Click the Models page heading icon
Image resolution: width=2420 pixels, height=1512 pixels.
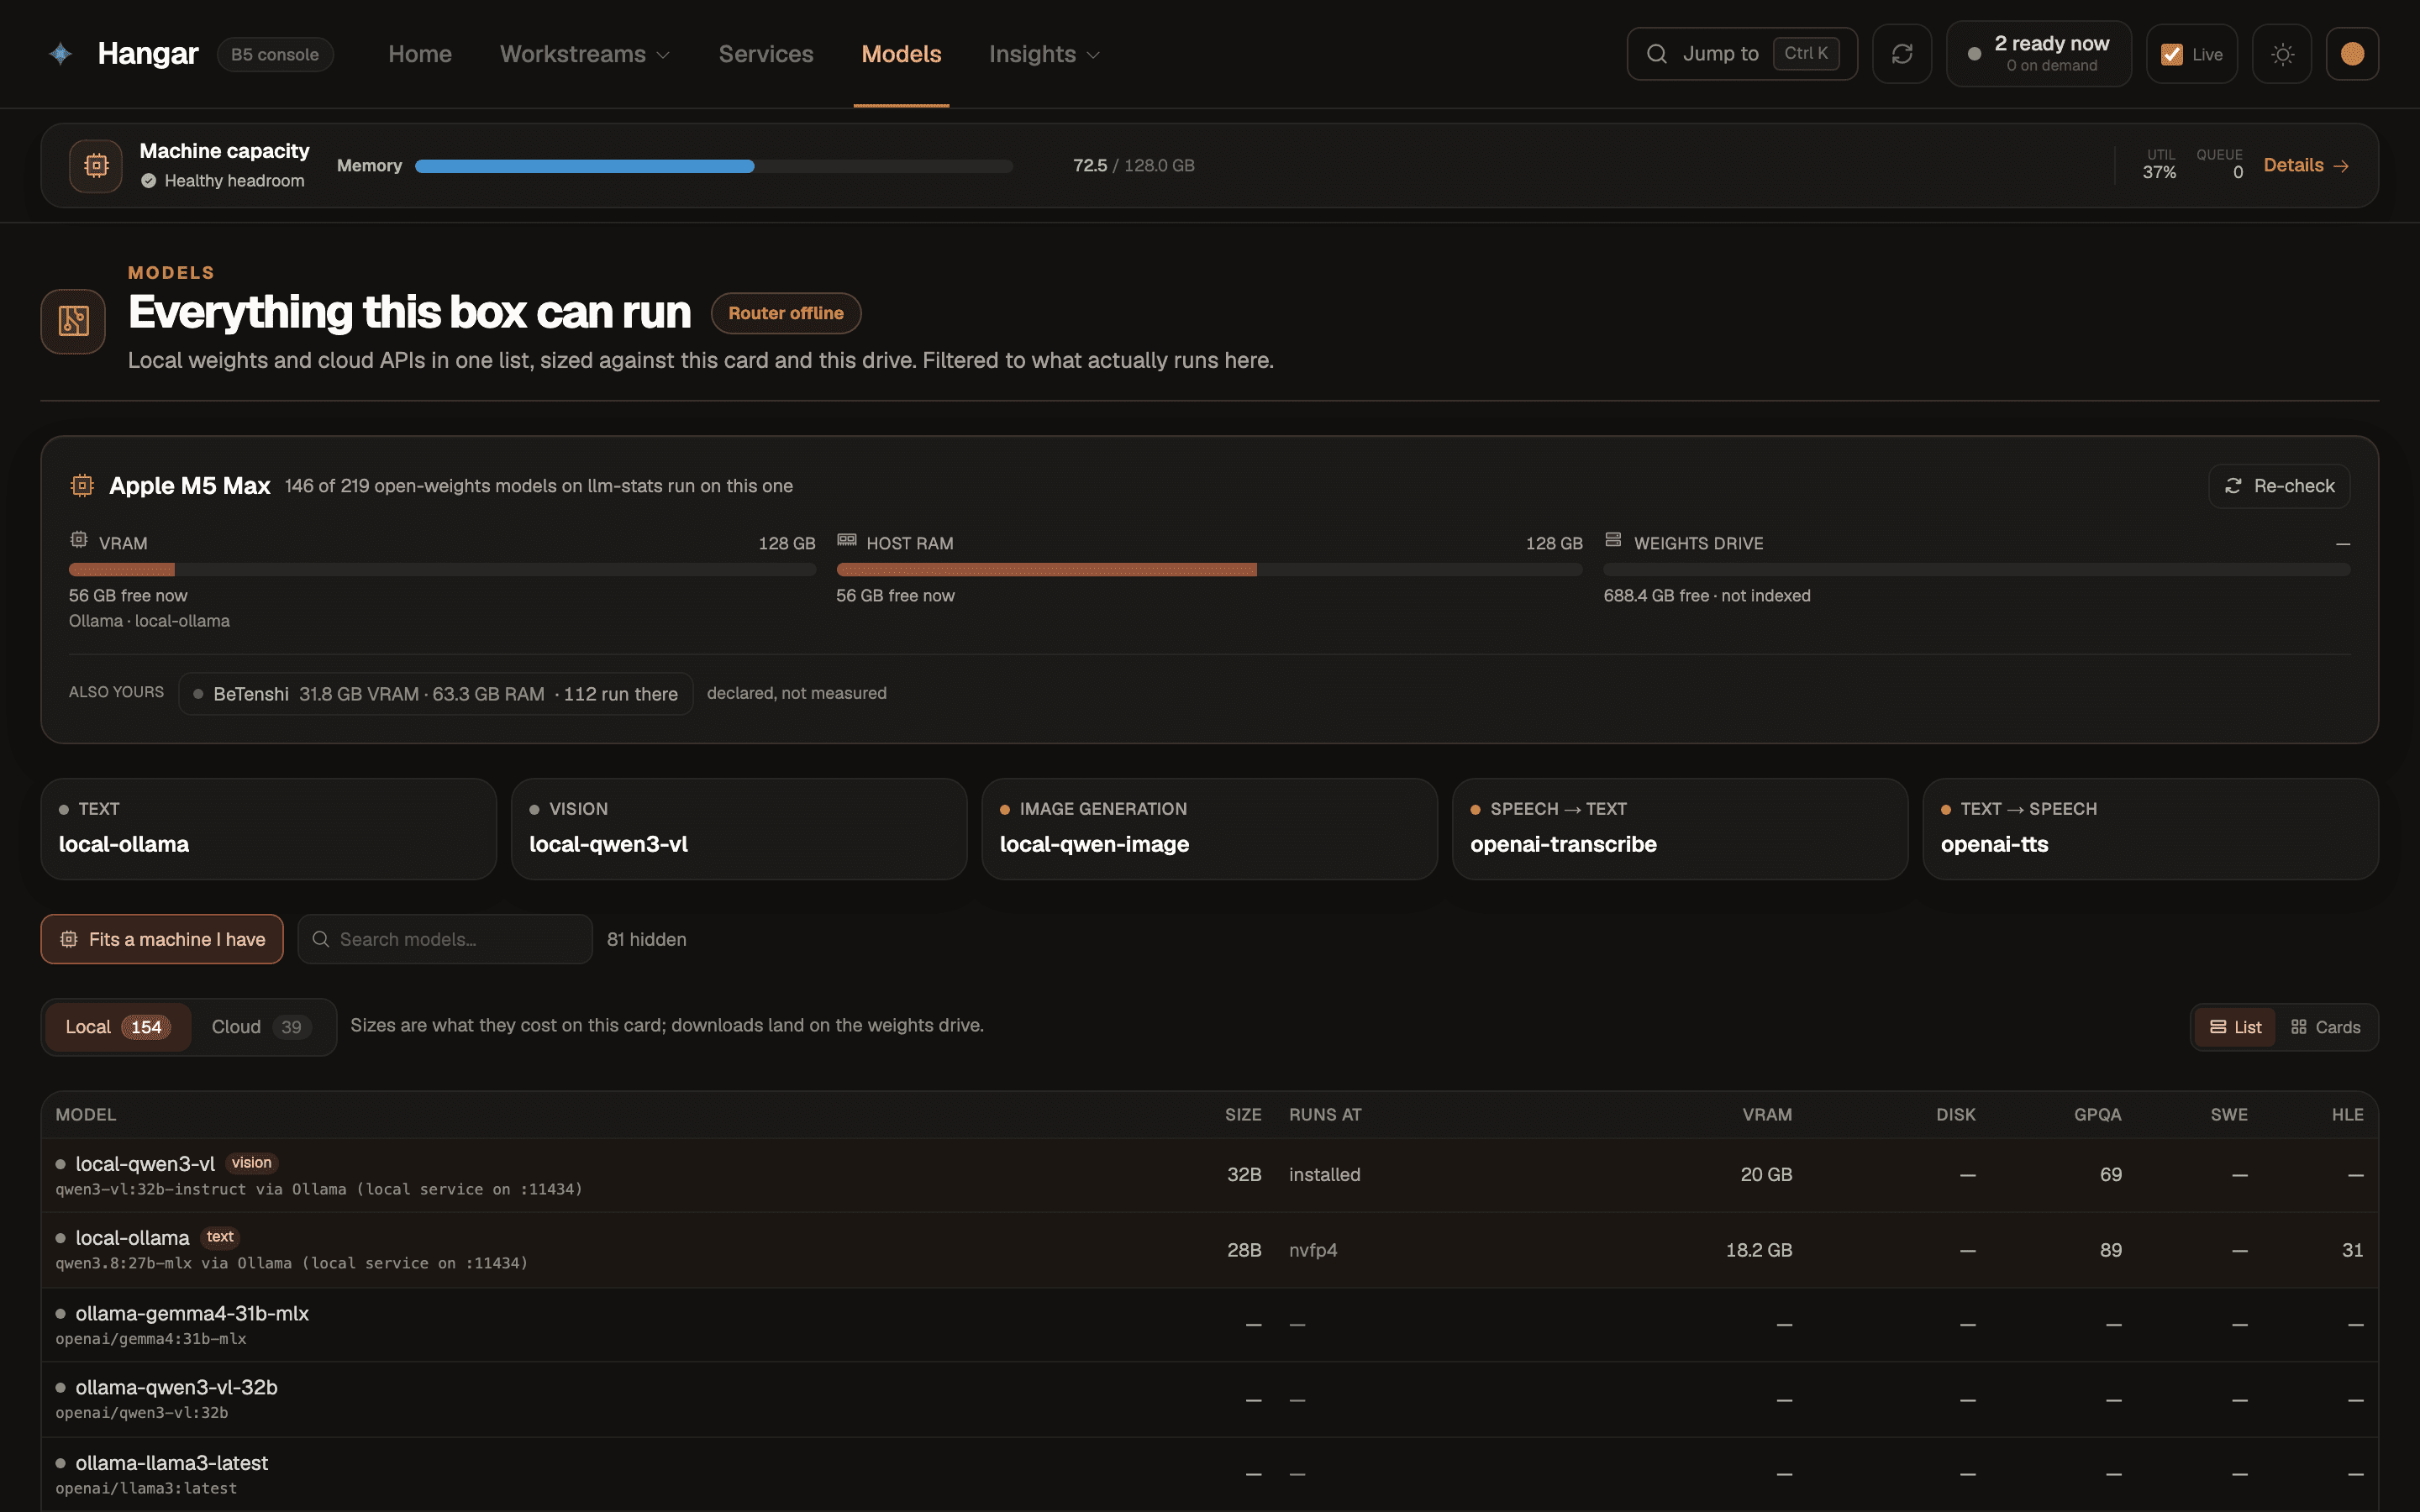tap(73, 321)
